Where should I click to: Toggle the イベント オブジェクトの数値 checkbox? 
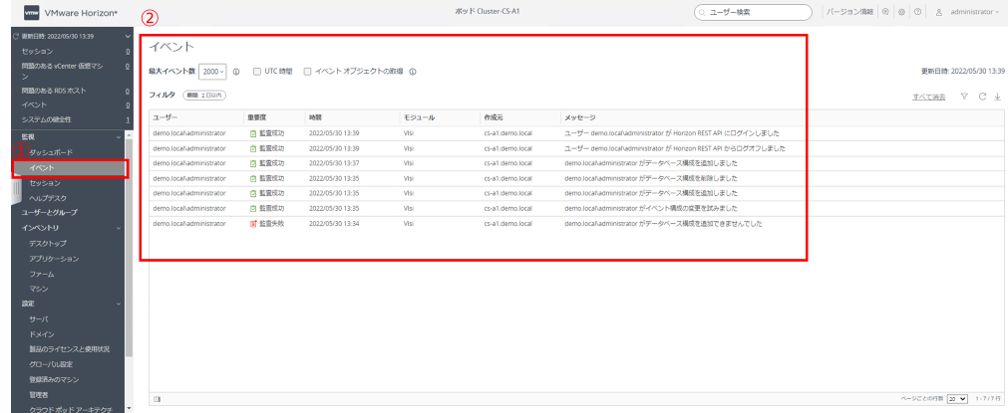[308, 72]
